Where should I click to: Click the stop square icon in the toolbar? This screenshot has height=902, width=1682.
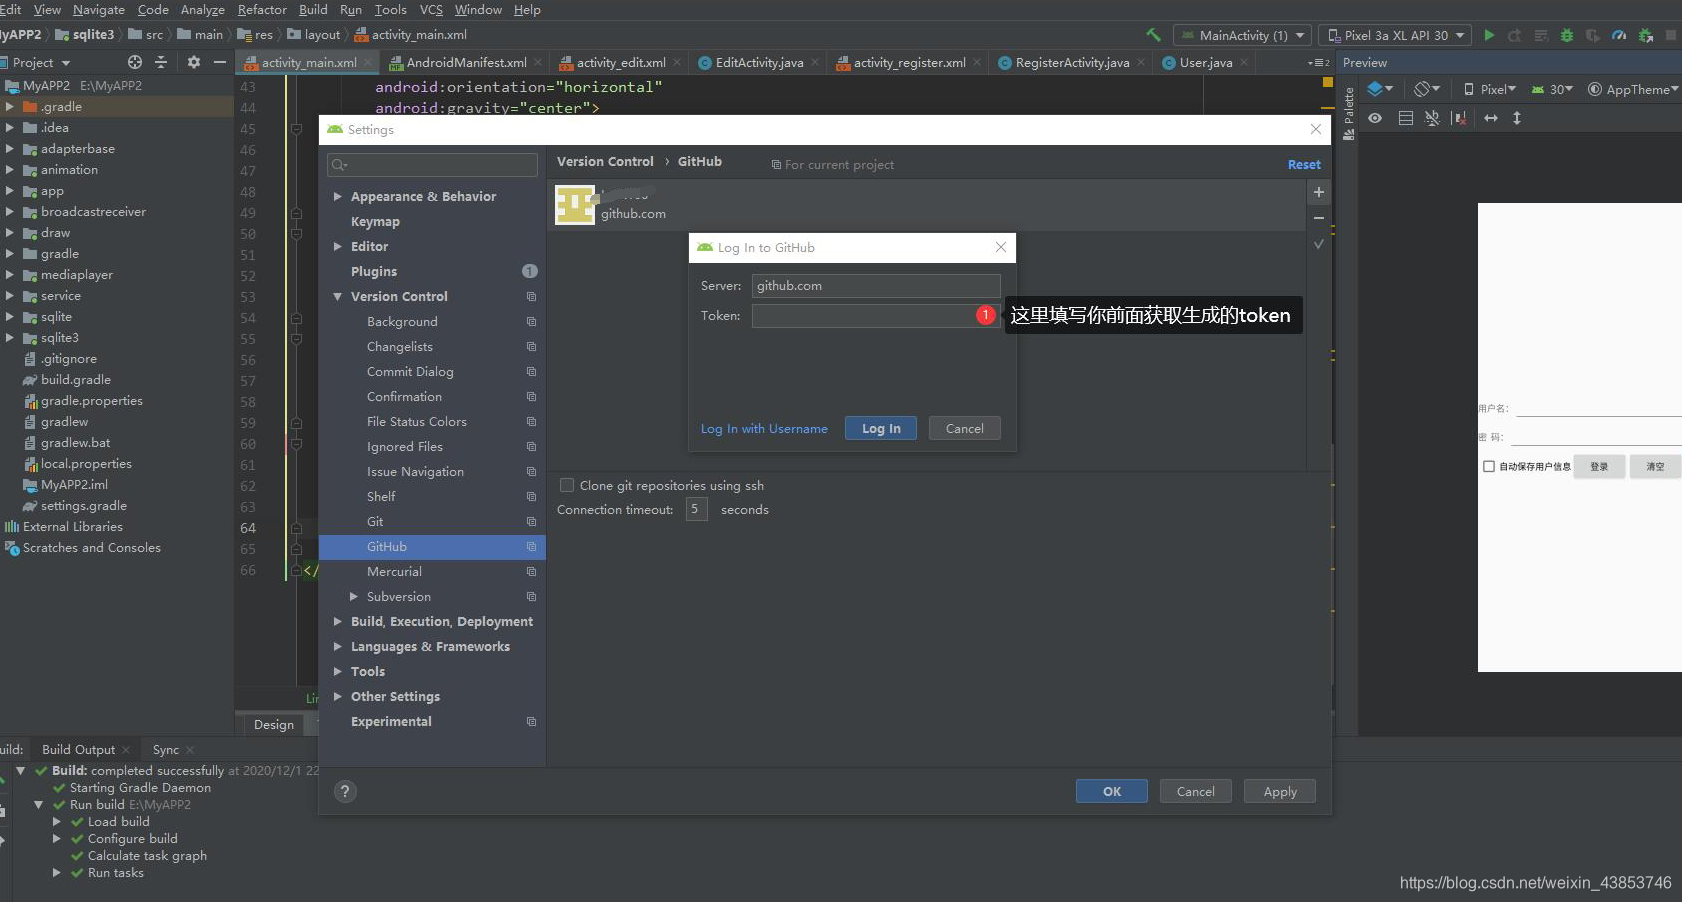click(1671, 35)
